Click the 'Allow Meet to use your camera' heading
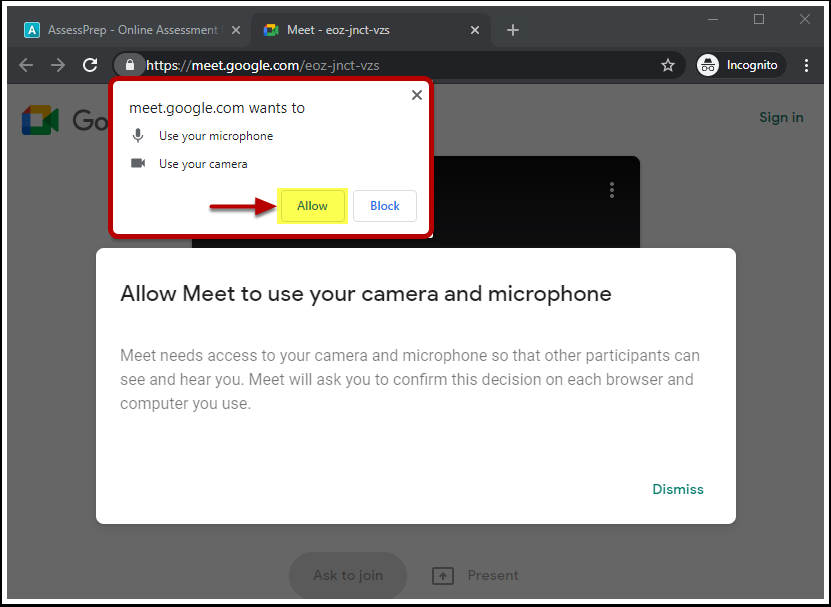The height and width of the screenshot is (607, 831). point(366,294)
